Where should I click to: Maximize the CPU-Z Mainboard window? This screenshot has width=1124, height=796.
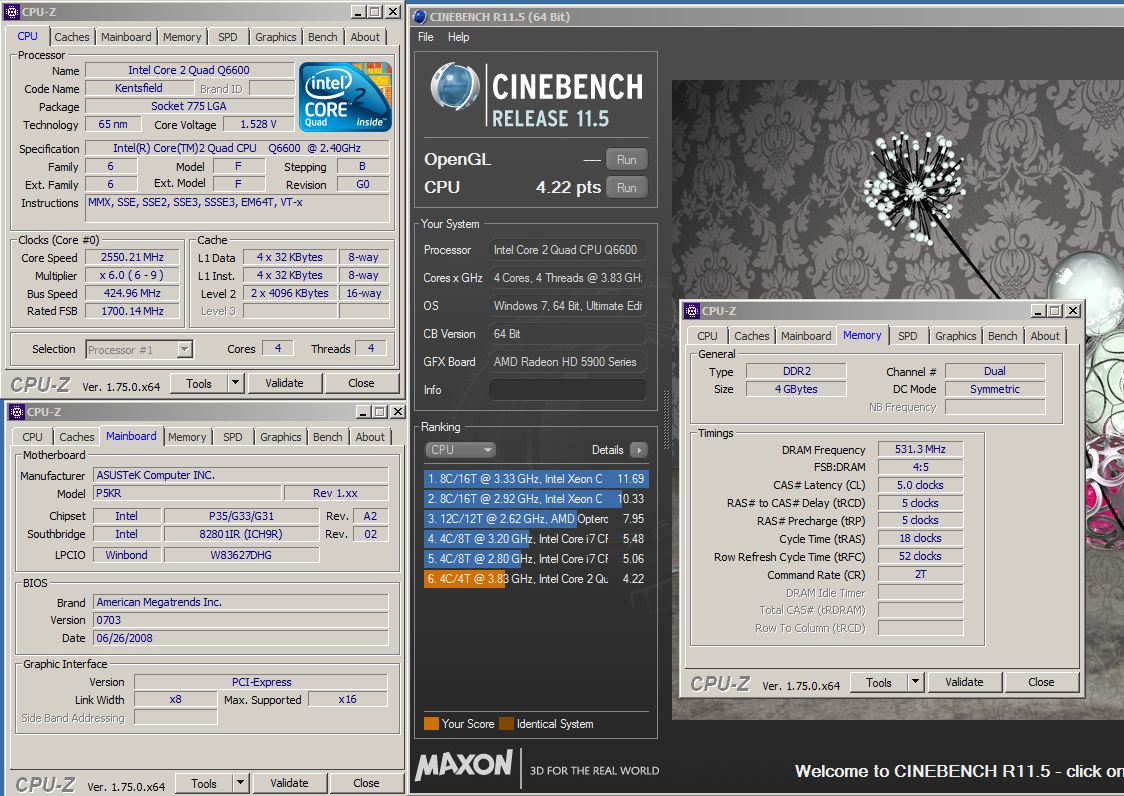point(380,412)
